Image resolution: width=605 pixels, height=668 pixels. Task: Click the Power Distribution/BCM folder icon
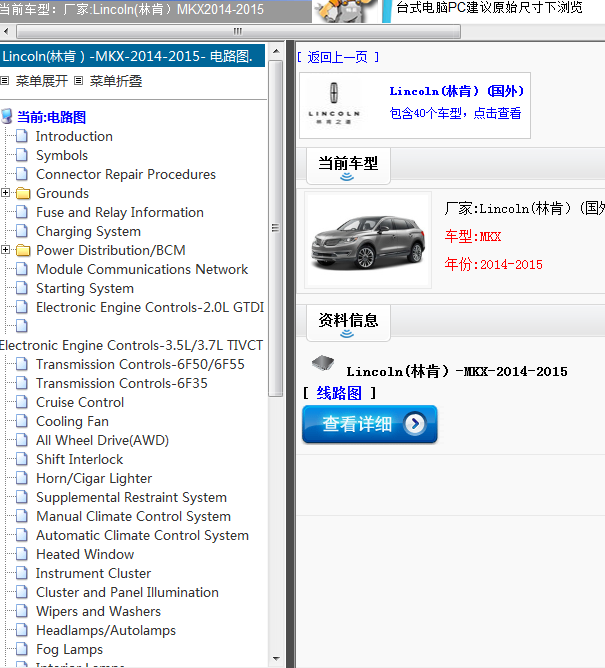23,250
